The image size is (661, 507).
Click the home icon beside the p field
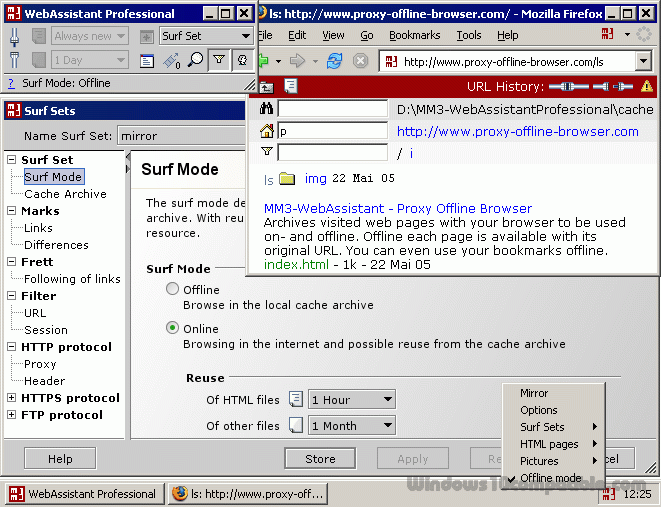tap(266, 131)
